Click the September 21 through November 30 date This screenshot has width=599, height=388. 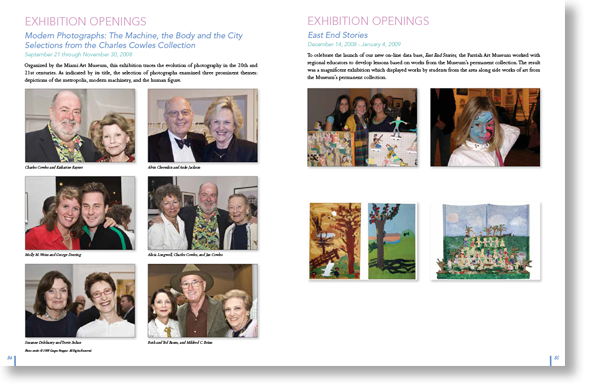[x=78, y=54]
